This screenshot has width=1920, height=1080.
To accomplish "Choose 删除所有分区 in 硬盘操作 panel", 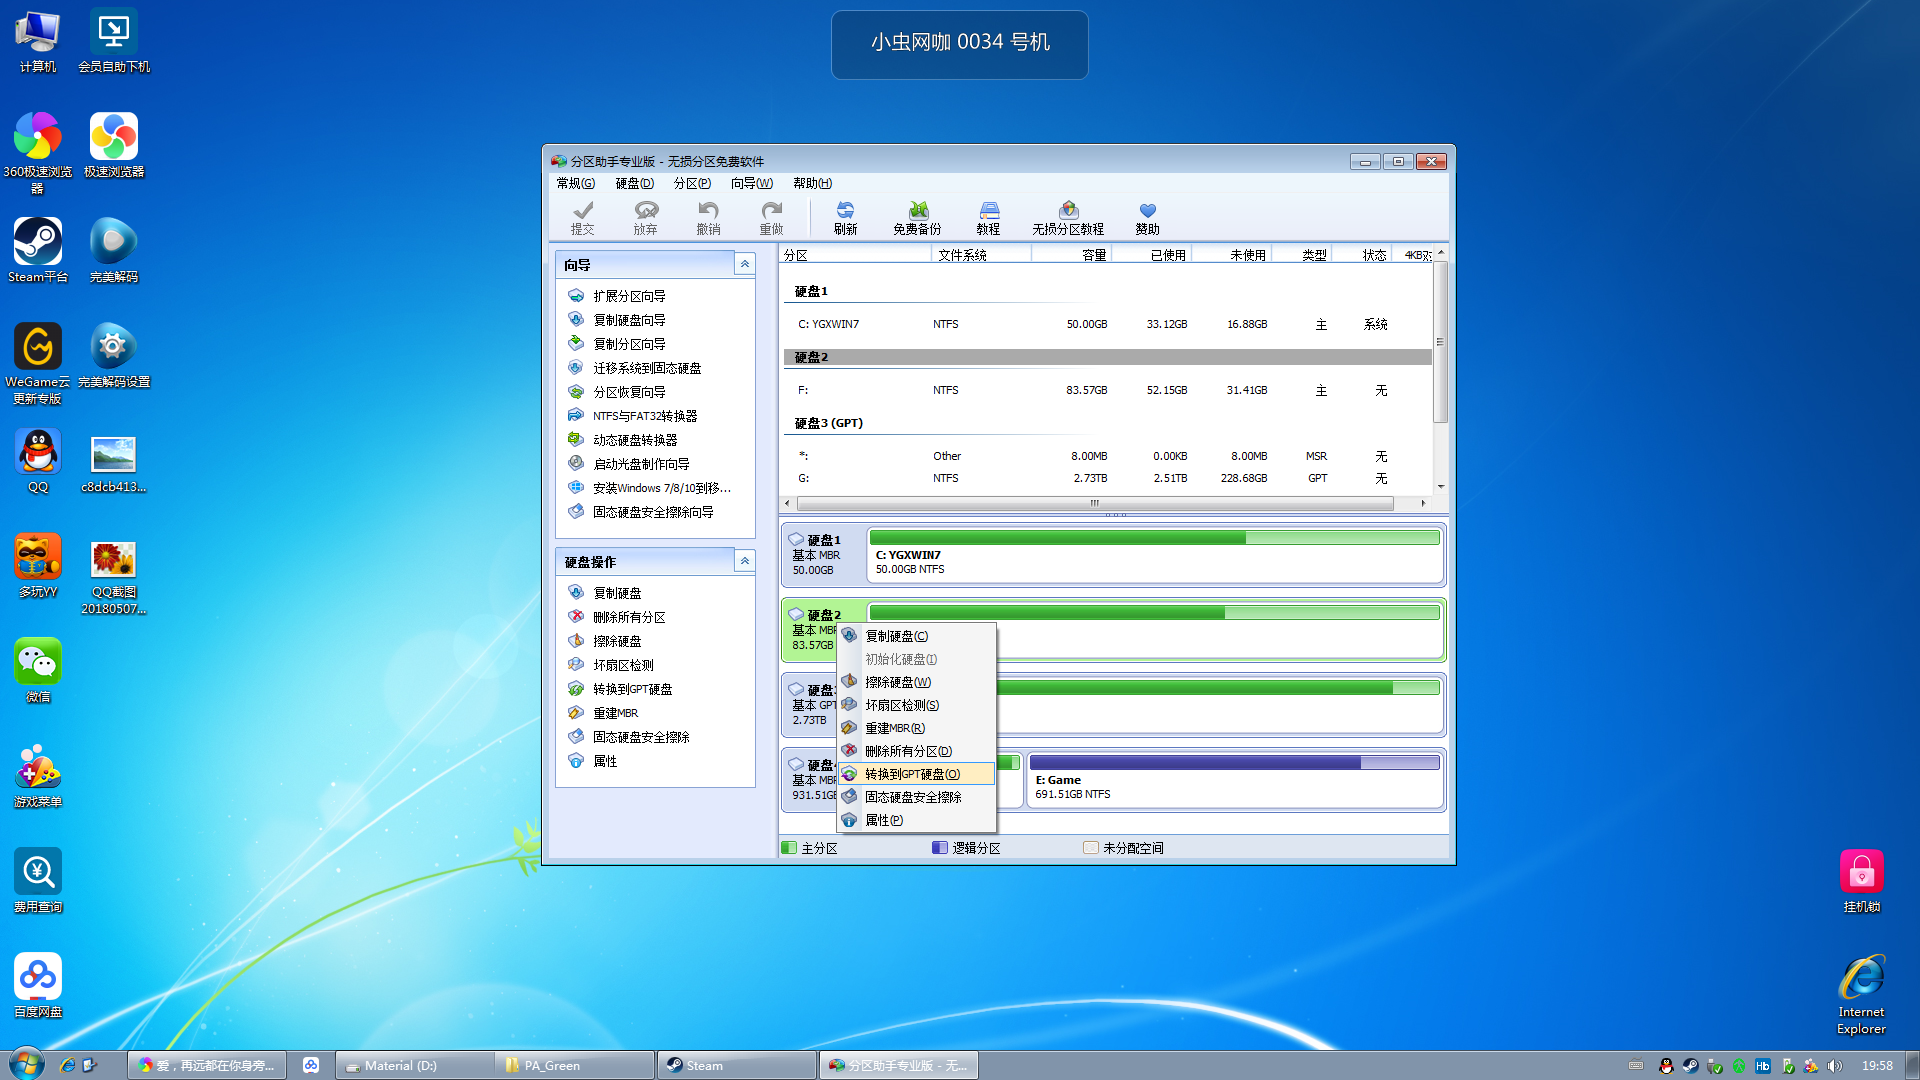I will [628, 617].
